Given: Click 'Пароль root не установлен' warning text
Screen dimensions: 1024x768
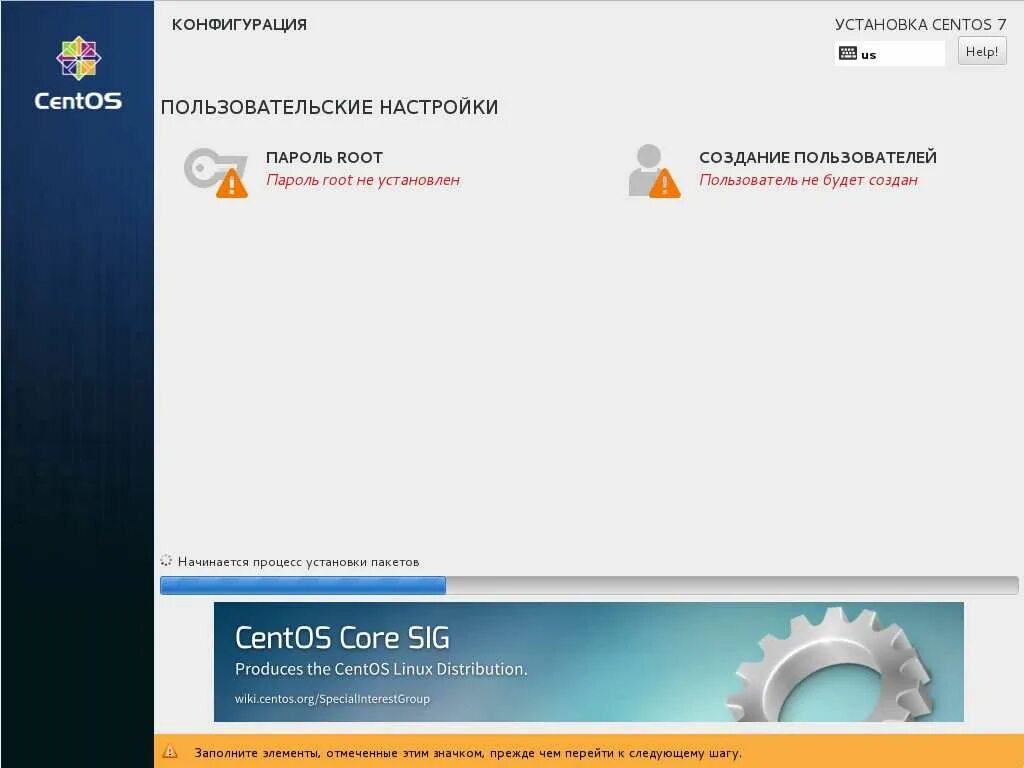Looking at the screenshot, I should [x=363, y=180].
